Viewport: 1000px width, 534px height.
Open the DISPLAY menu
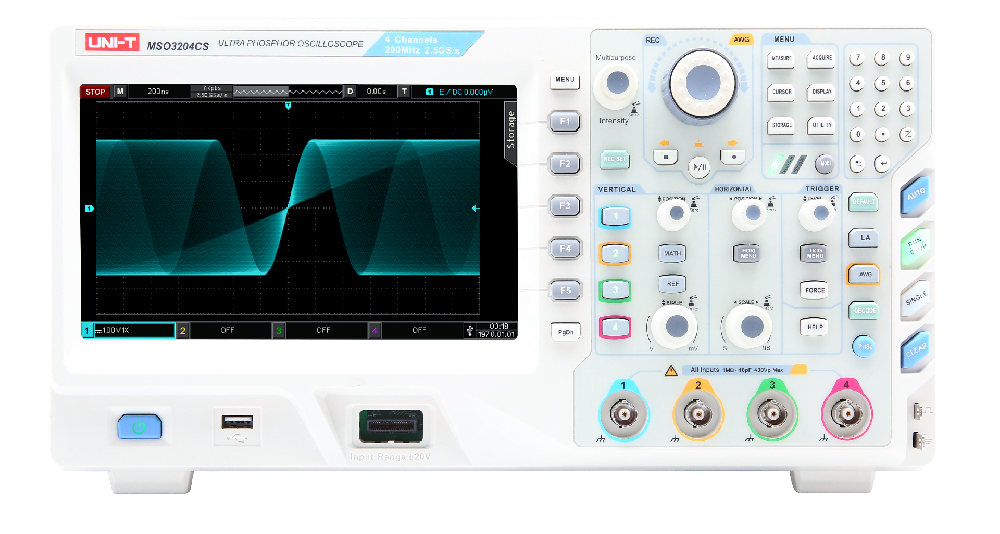[x=821, y=92]
